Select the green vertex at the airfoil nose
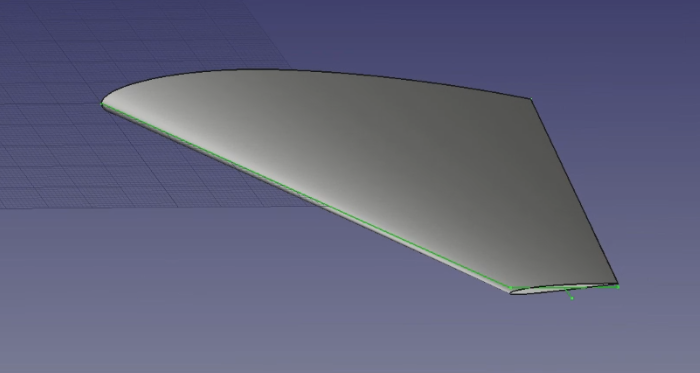The image size is (700, 373). click(x=511, y=288)
